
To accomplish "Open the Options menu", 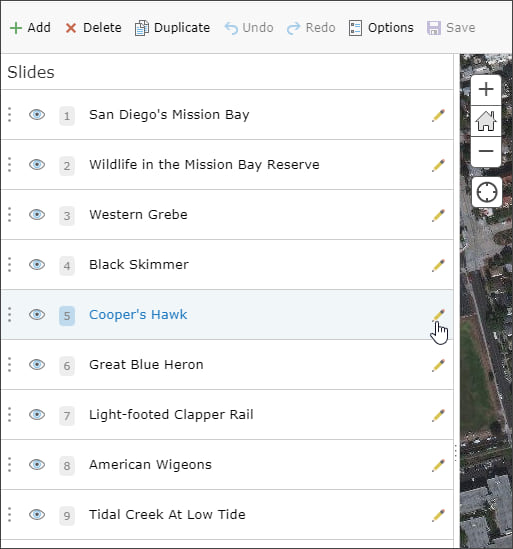I will pyautogui.click(x=381, y=28).
